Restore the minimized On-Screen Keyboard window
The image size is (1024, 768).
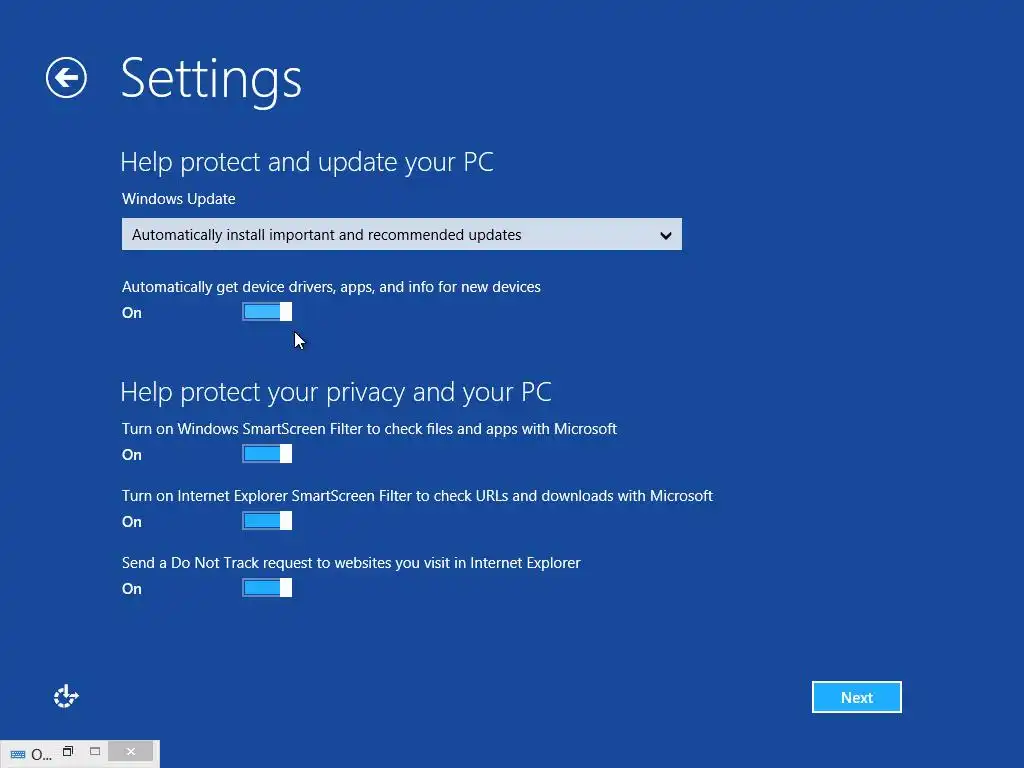click(x=68, y=751)
